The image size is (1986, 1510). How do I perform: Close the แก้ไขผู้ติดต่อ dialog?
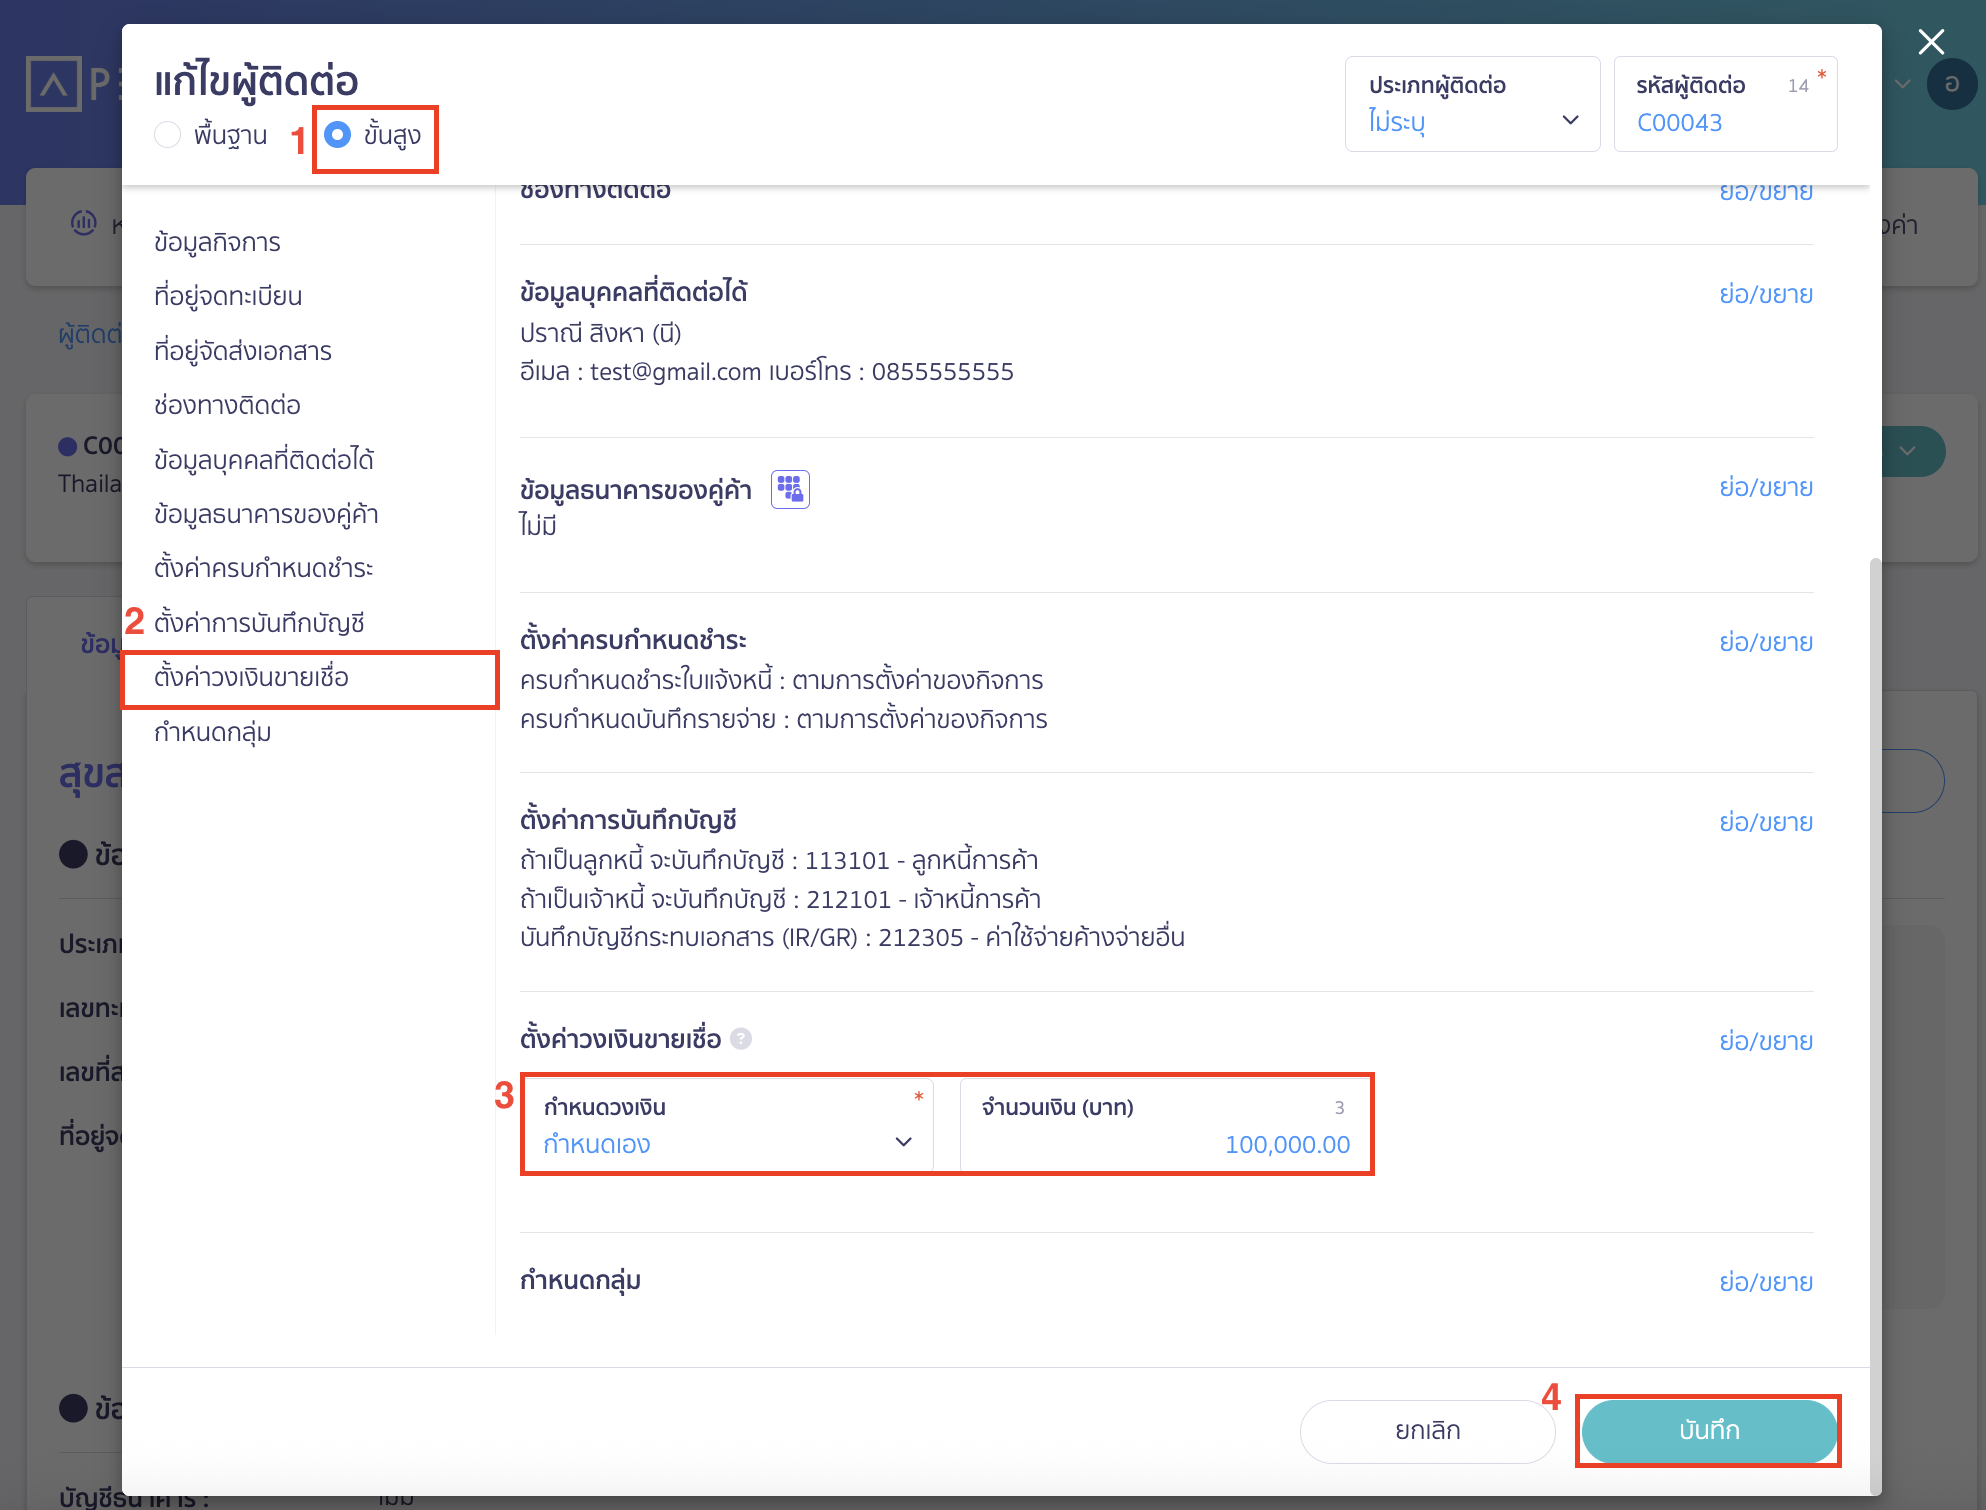1931,42
